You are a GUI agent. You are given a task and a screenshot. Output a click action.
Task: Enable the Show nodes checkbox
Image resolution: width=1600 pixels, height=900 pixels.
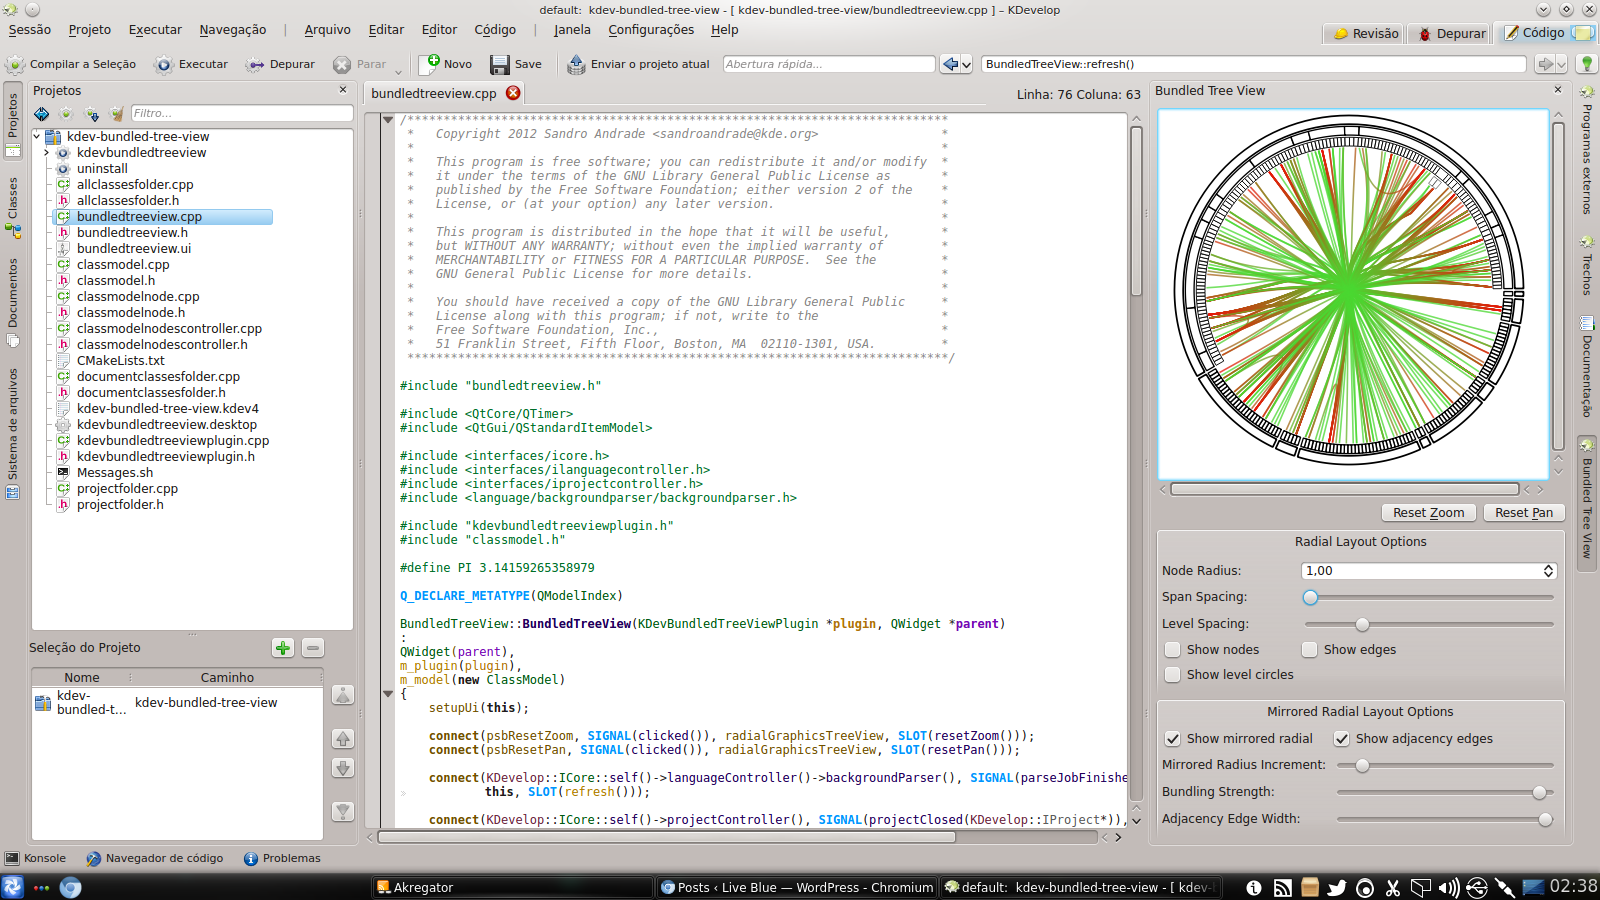[1173, 650]
